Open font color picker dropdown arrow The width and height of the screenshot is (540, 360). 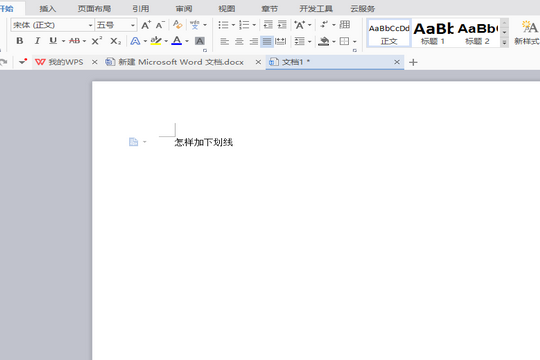point(187,41)
